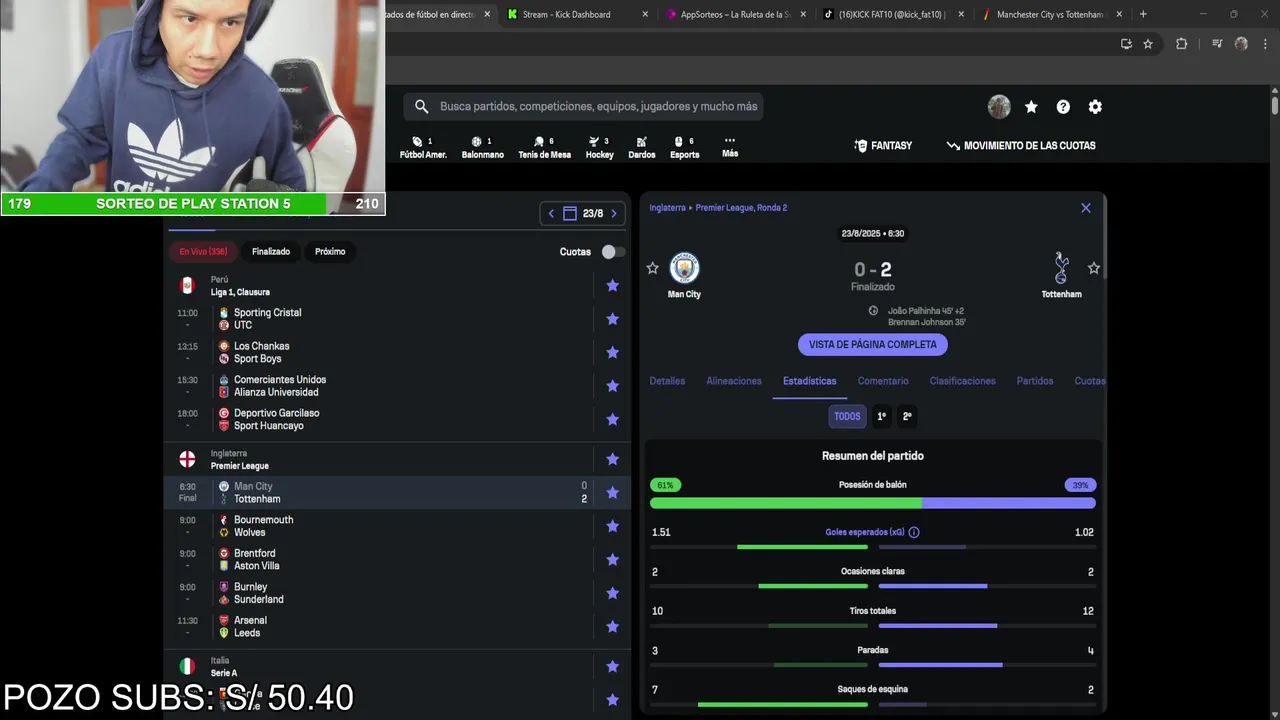Image resolution: width=1280 pixels, height=720 pixels.
Task: Favorite Burnley vs Sunderland match
Action: (612, 593)
